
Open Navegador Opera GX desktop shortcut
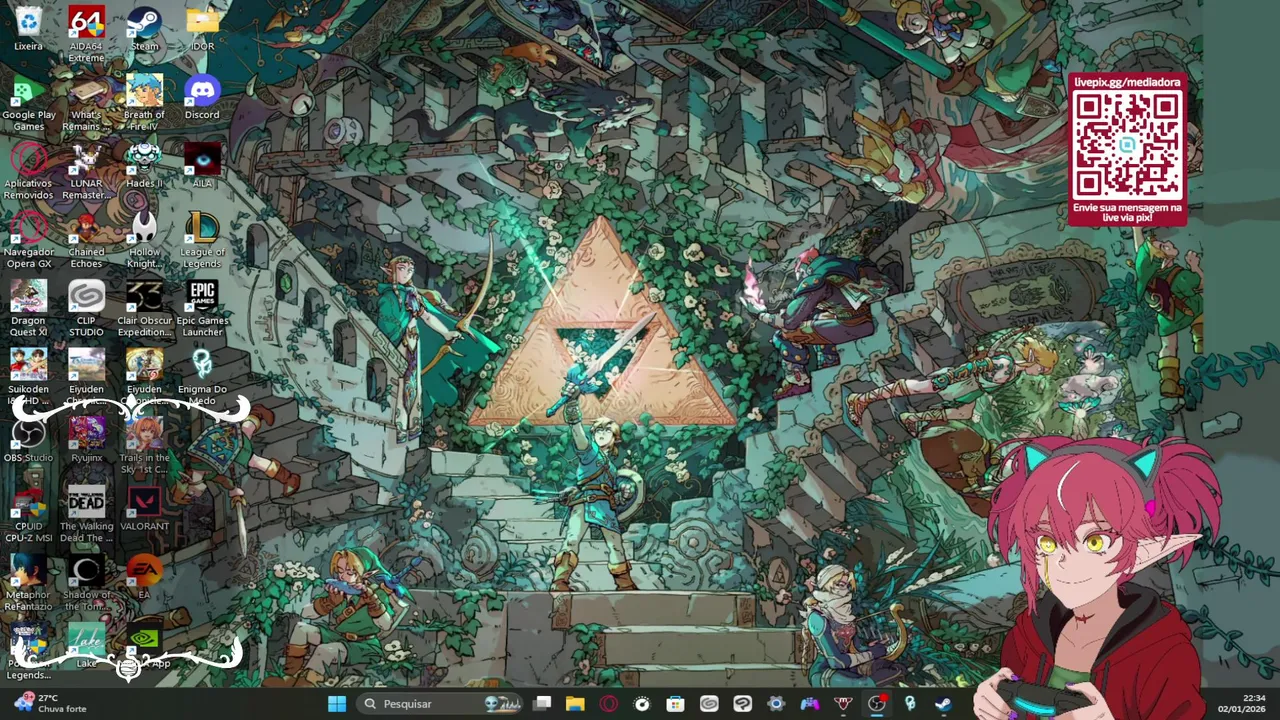[x=28, y=241]
